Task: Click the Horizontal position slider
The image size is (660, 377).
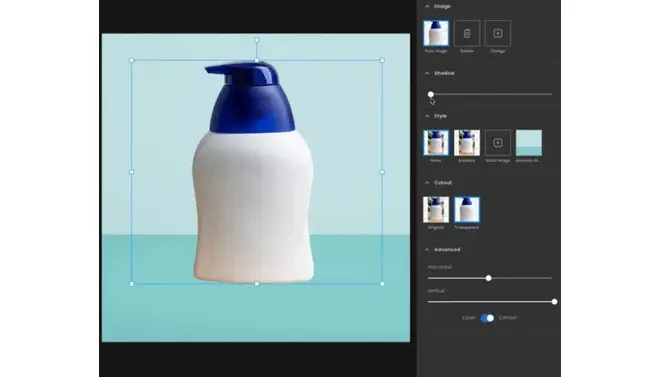Action: 490,278
